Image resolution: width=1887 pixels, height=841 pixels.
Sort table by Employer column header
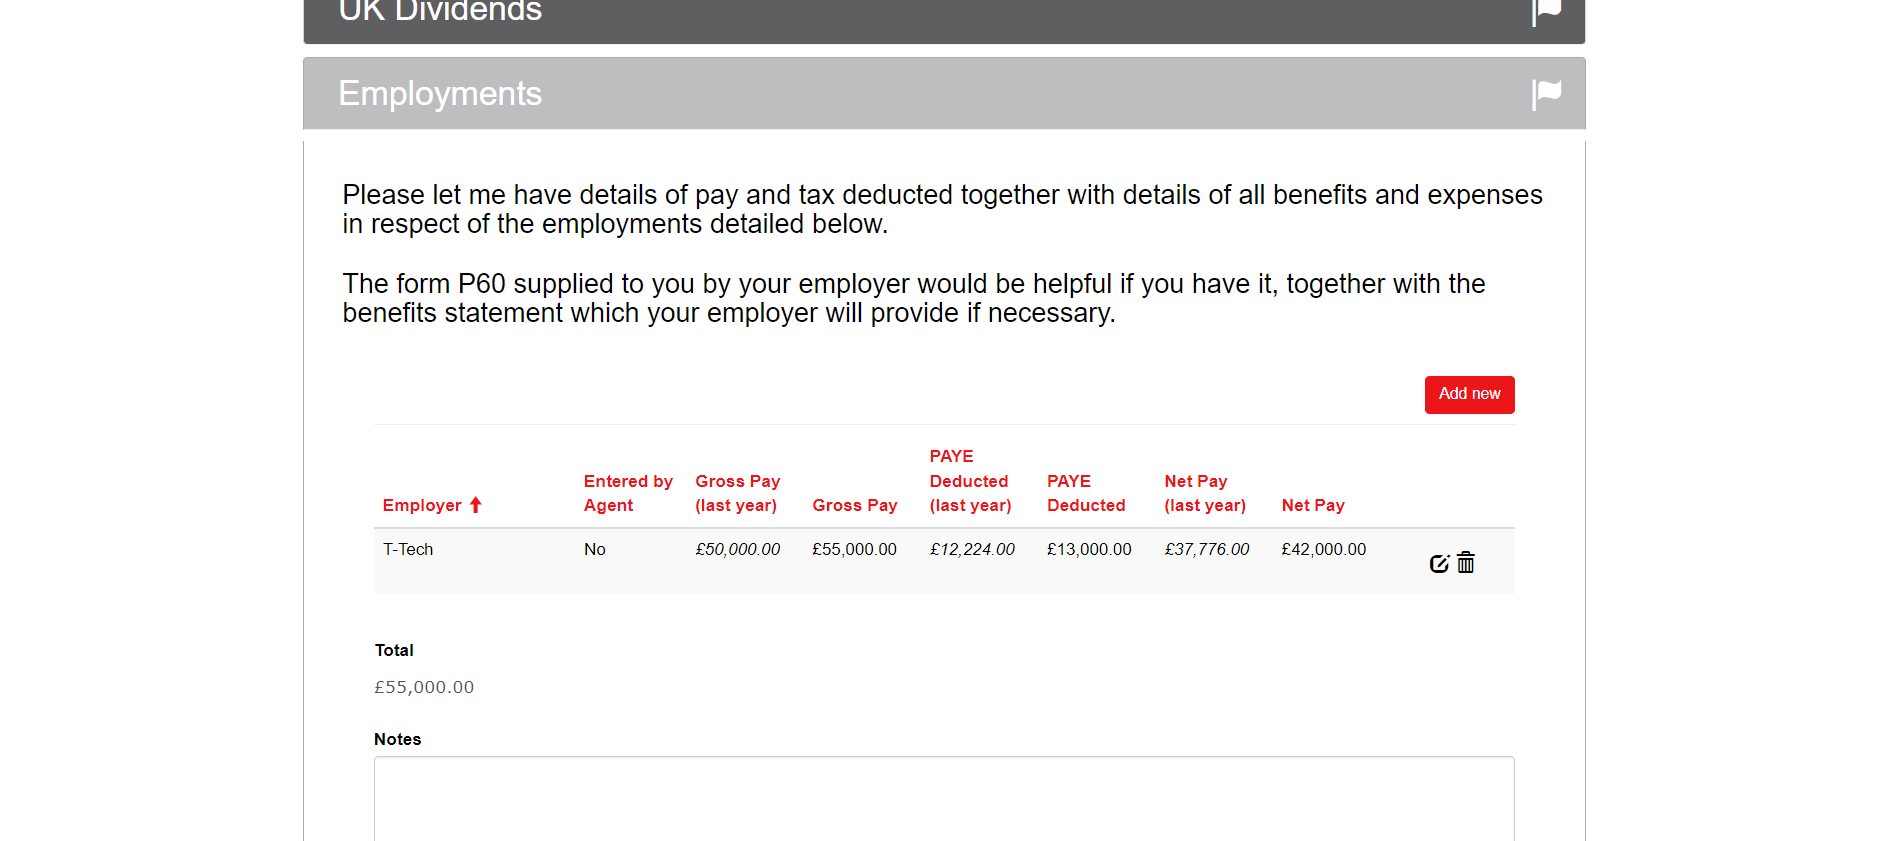point(422,505)
